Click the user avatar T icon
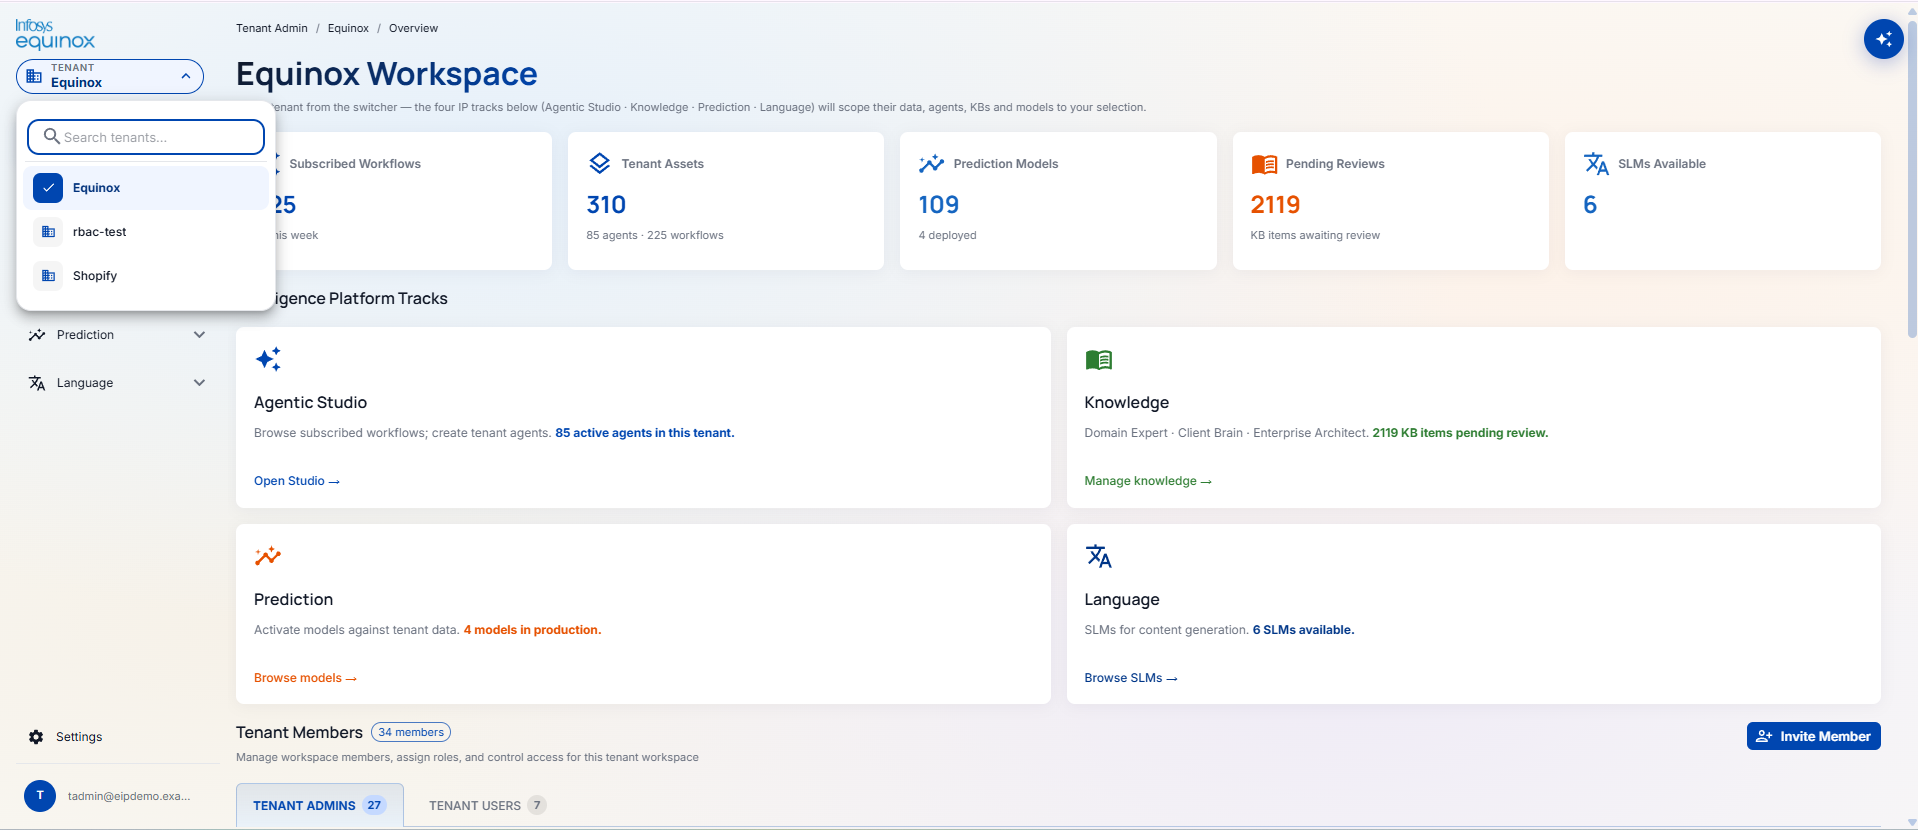 pyautogui.click(x=40, y=796)
